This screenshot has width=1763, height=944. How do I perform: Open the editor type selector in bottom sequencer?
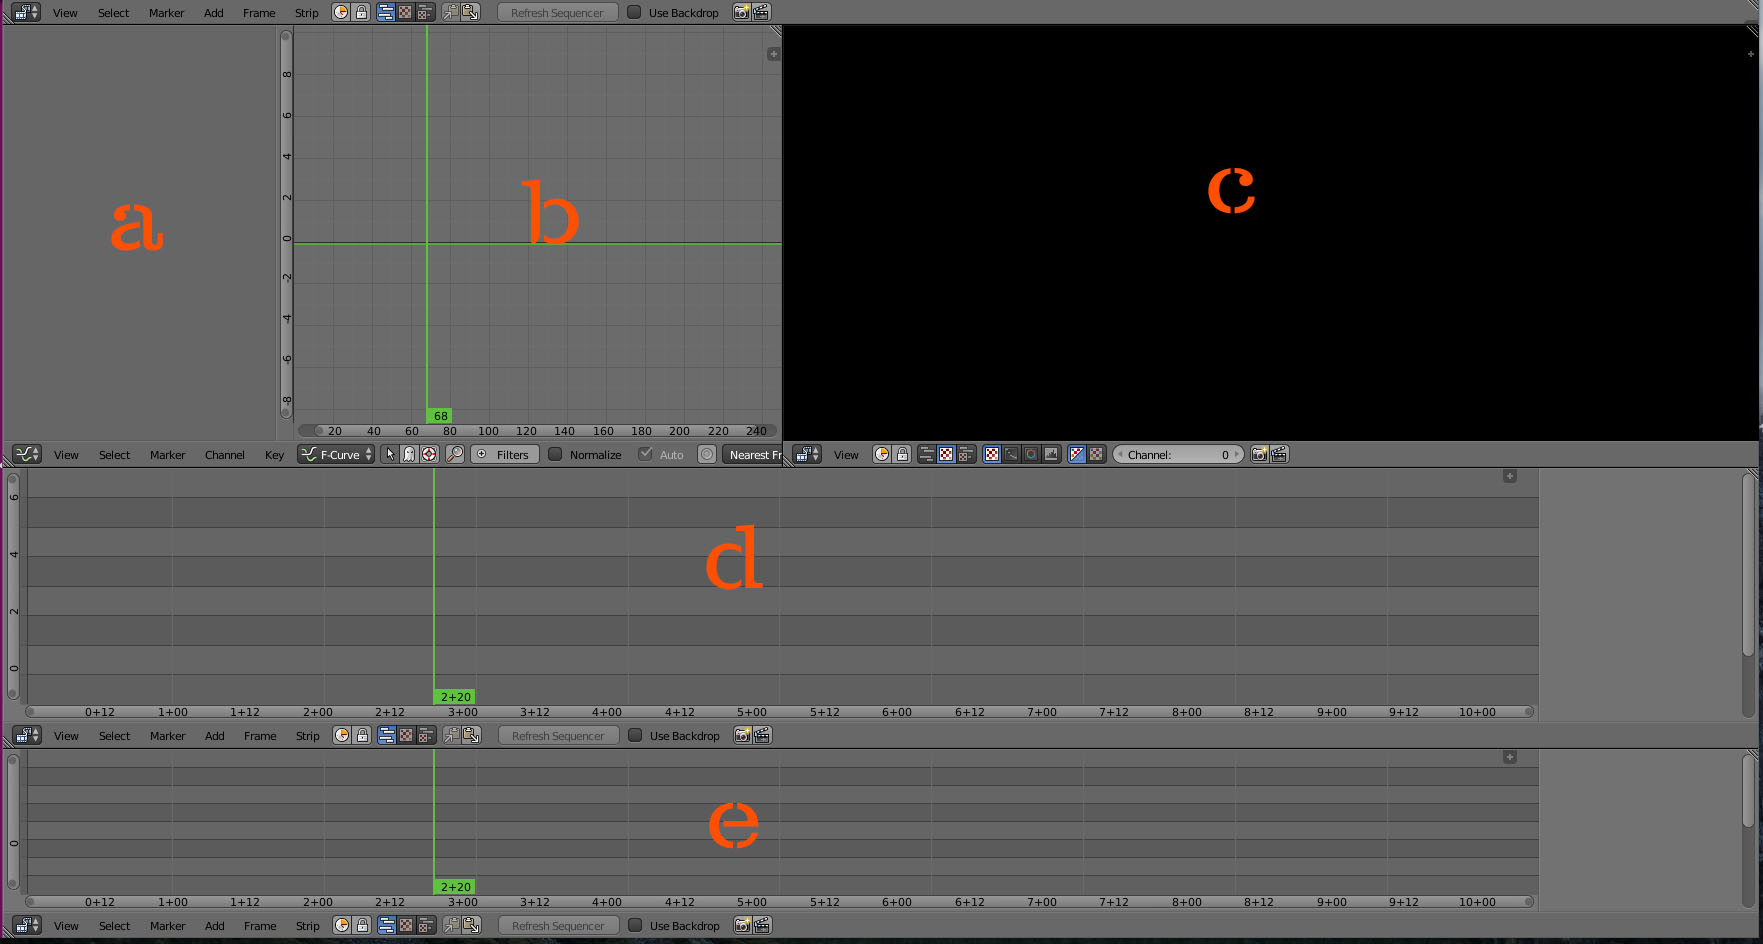tap(25, 925)
